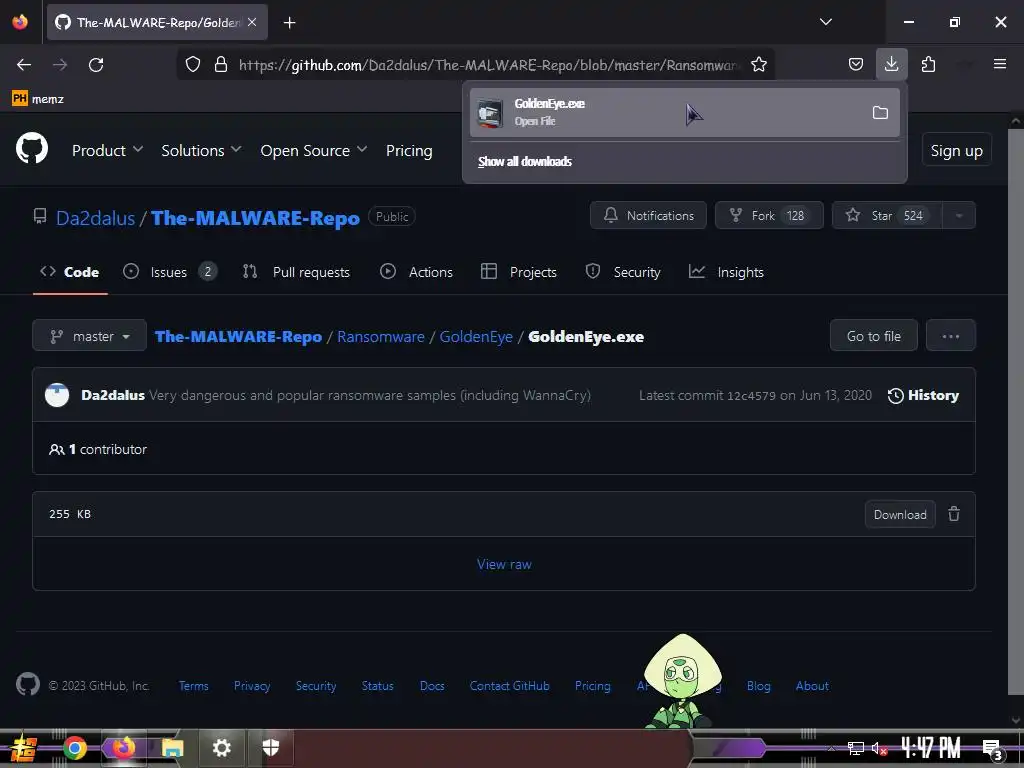
Task: Close The-MALWARE-Repo tab
Action: tap(252, 22)
